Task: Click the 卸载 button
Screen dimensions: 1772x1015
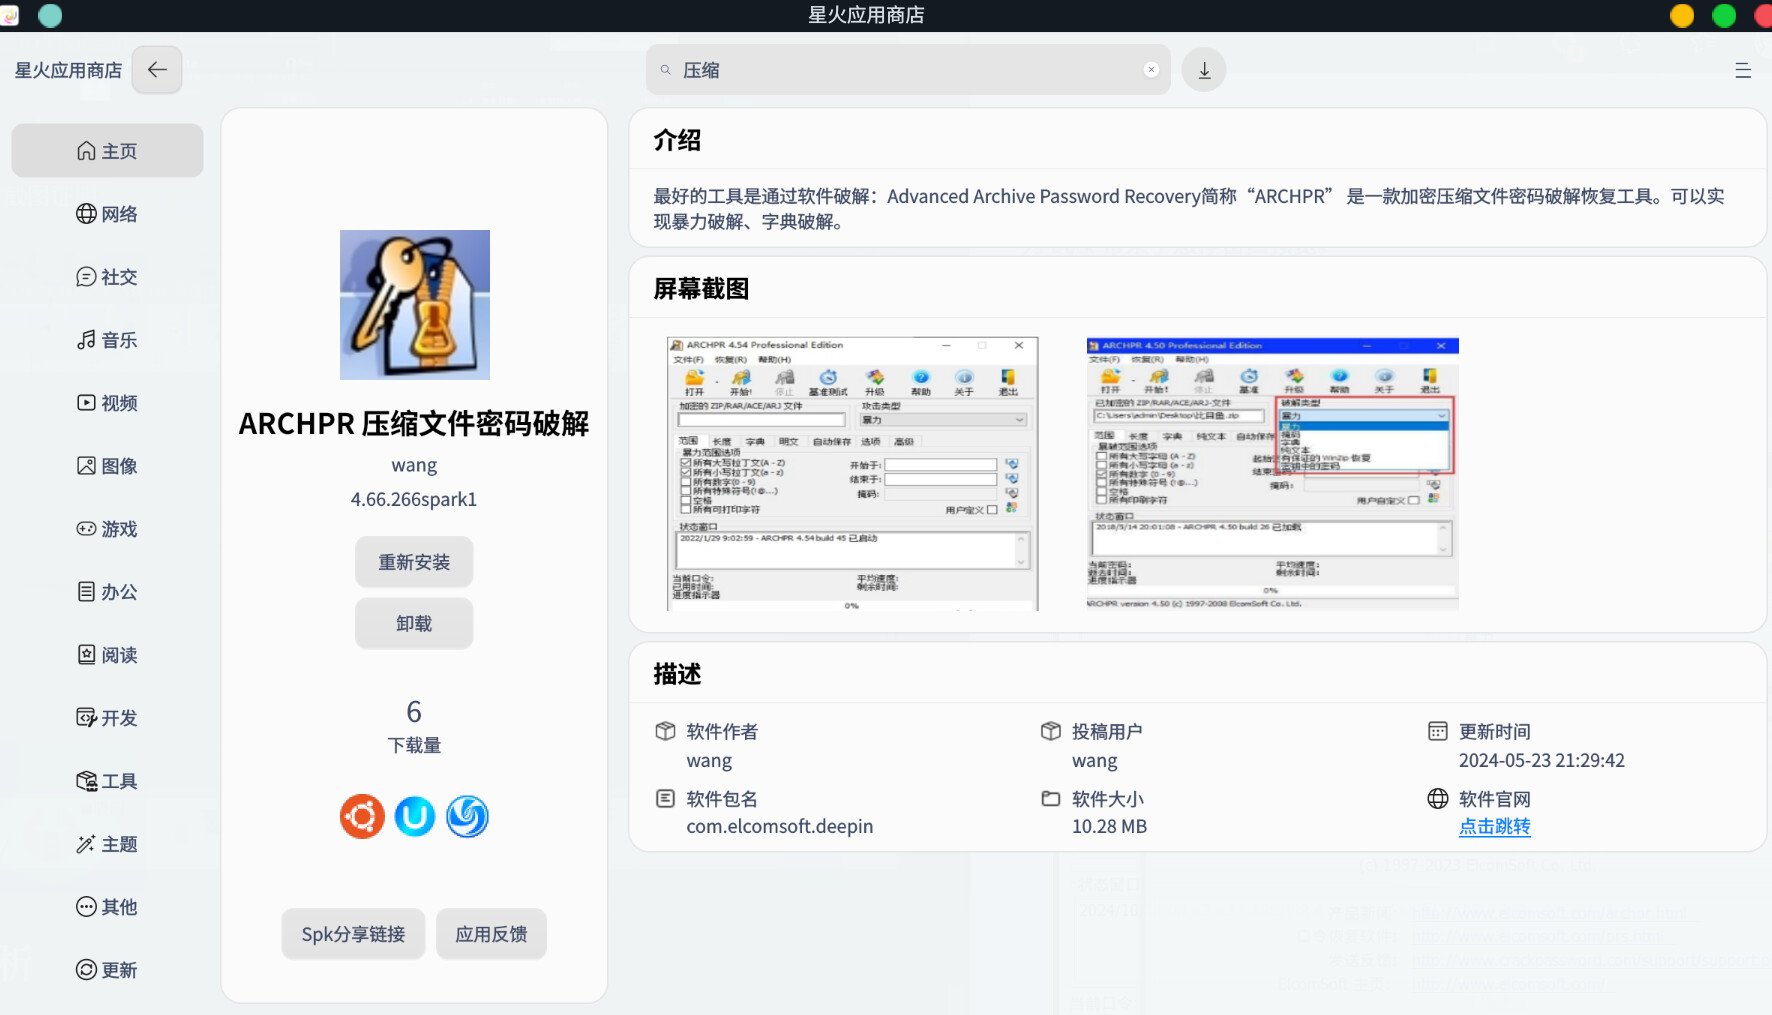Action: pyautogui.click(x=414, y=624)
